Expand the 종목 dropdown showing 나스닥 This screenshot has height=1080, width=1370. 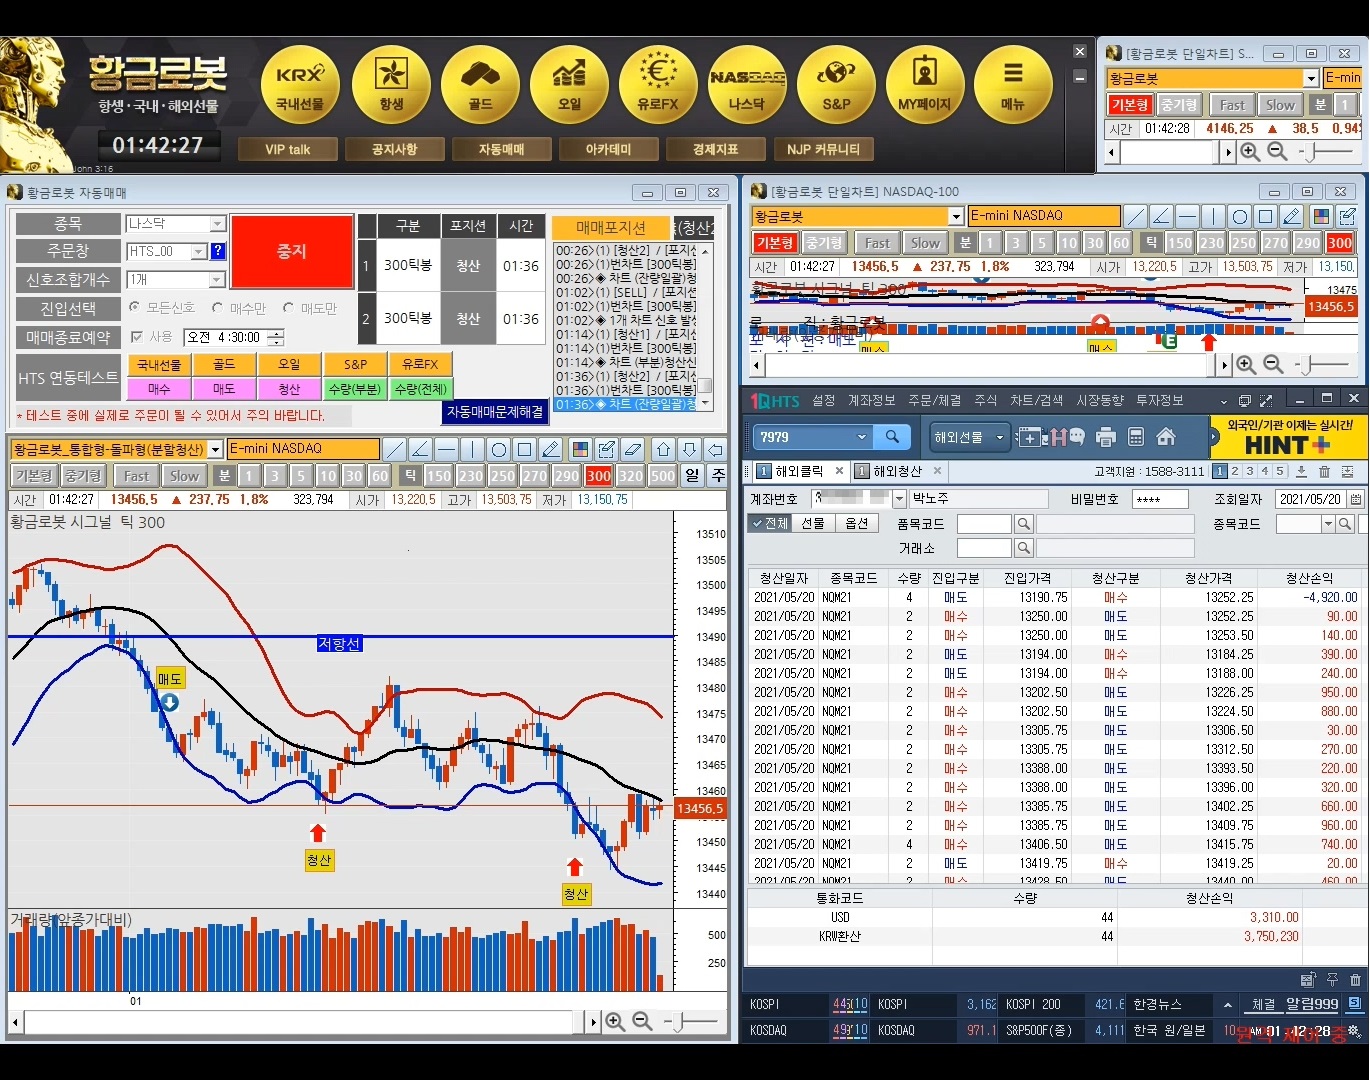(217, 224)
